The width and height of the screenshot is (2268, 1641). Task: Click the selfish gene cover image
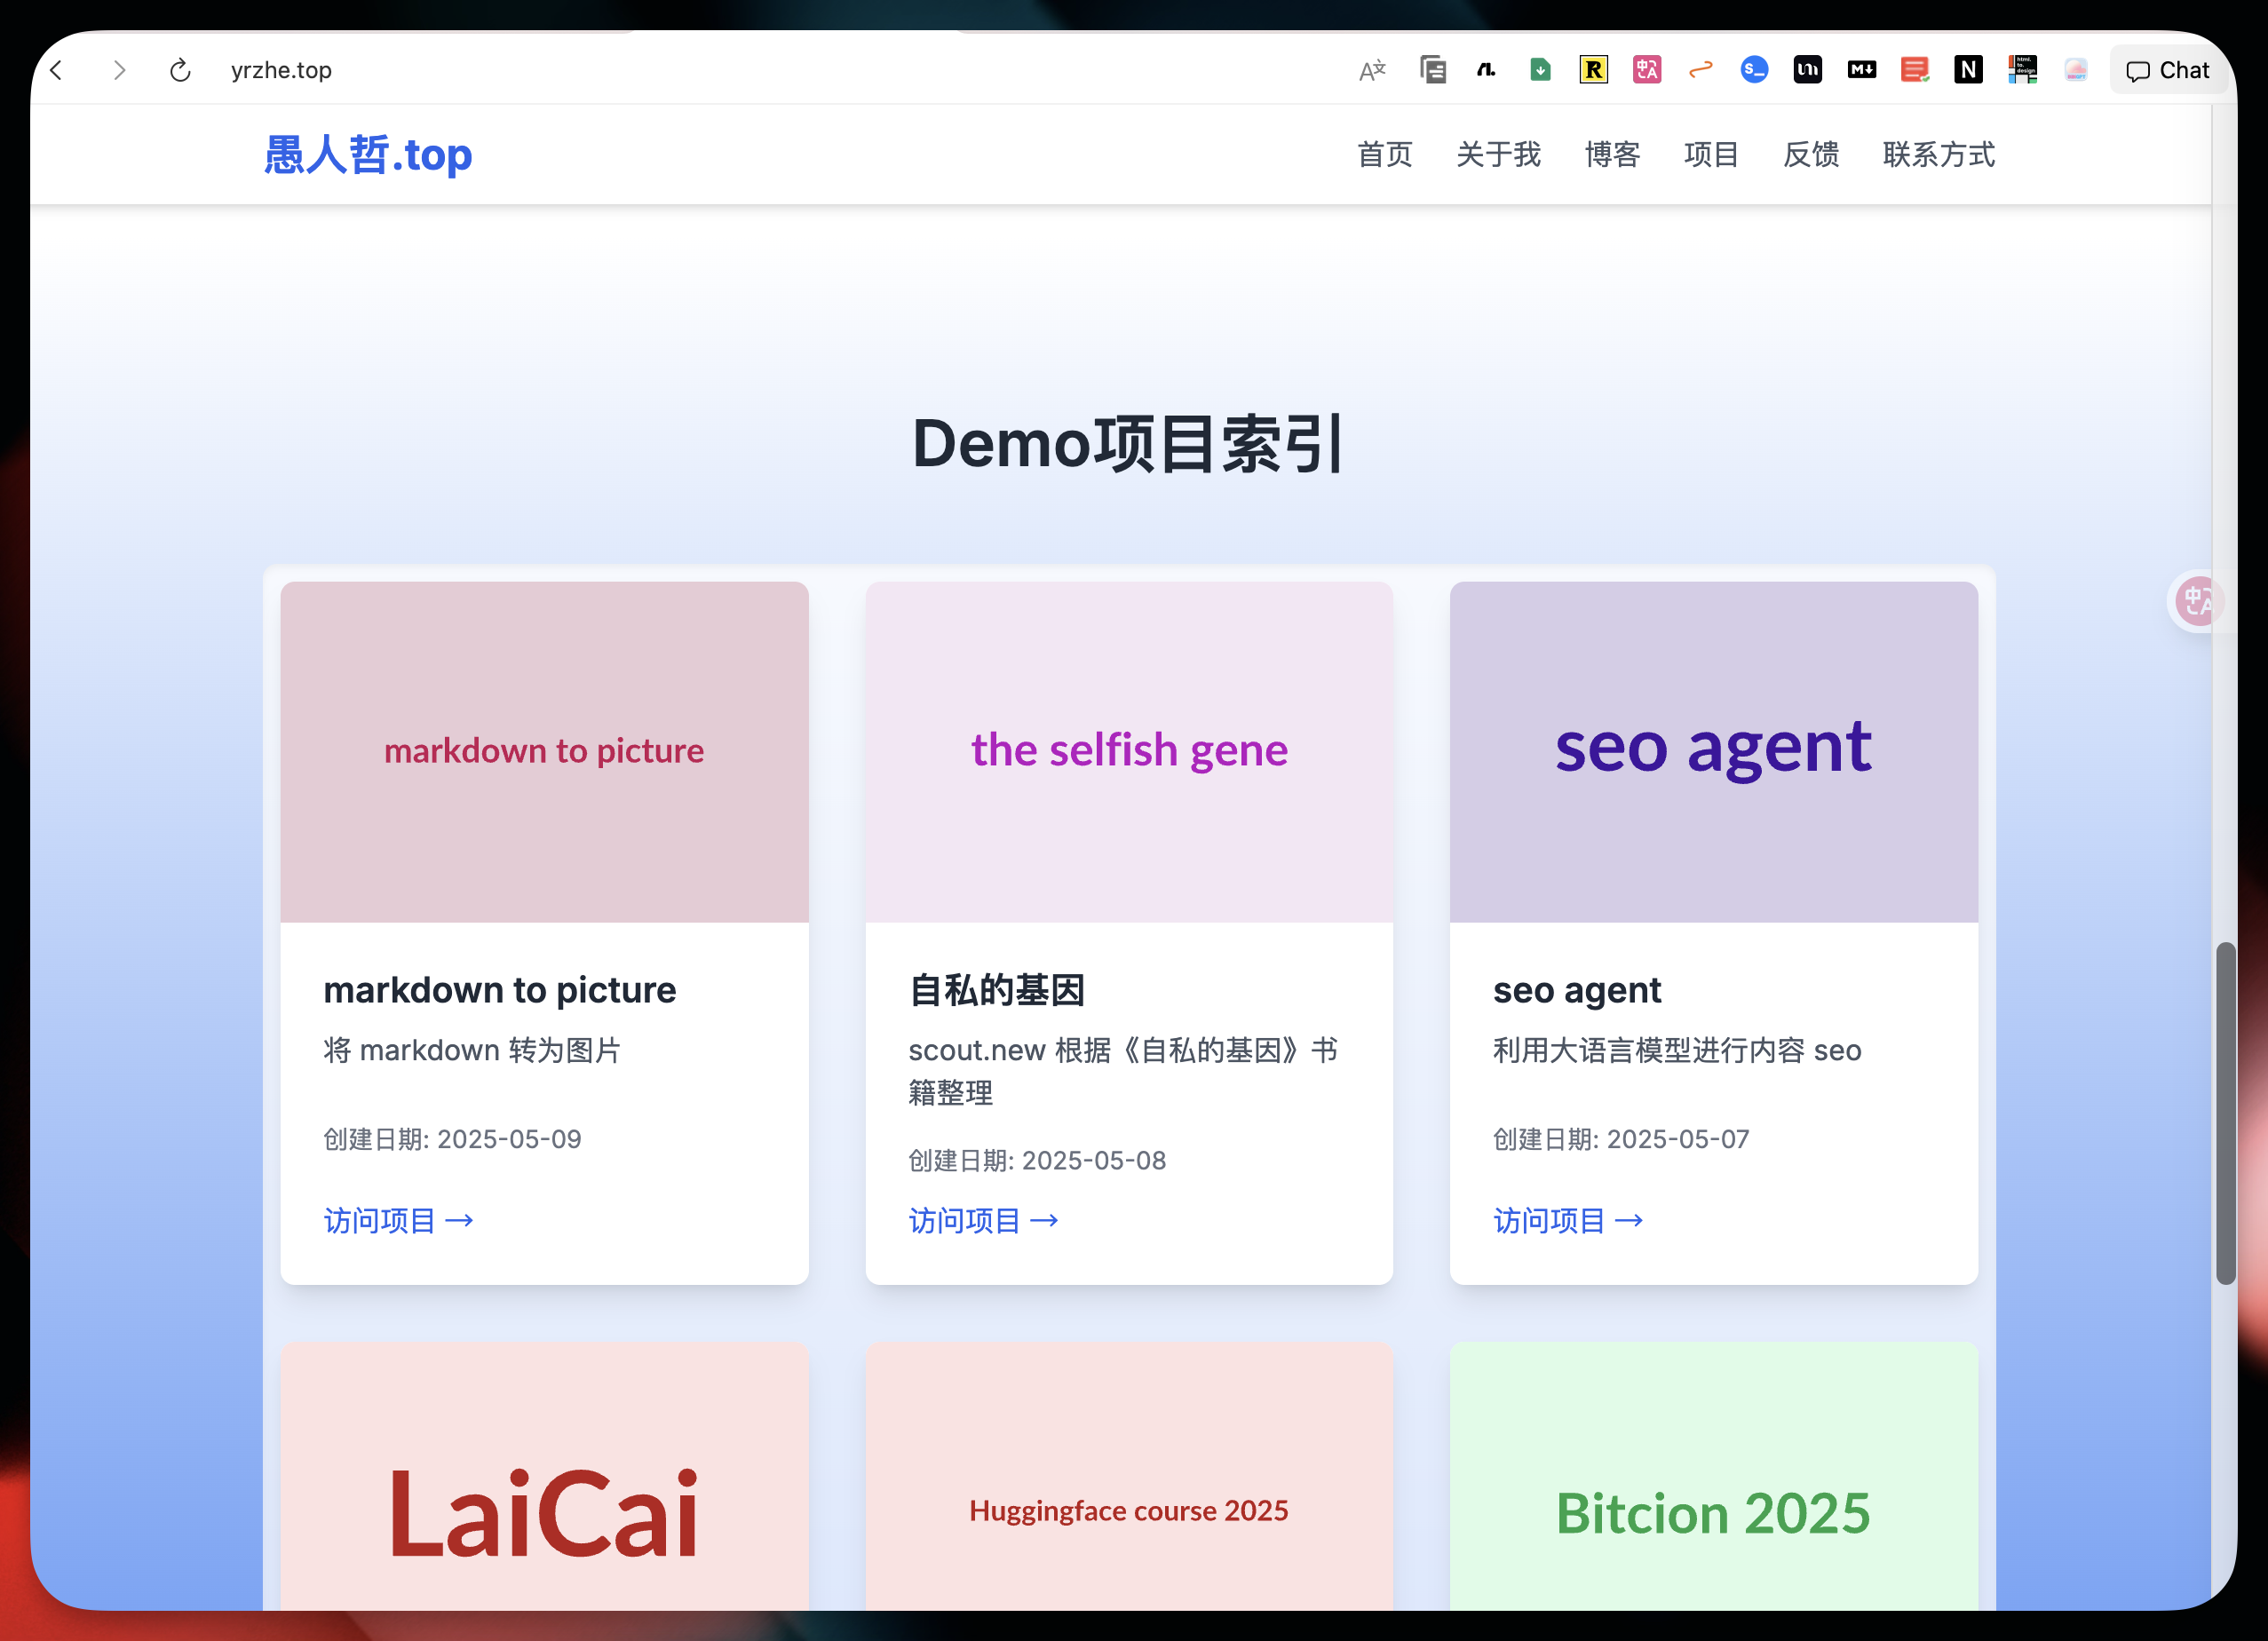pos(1129,752)
